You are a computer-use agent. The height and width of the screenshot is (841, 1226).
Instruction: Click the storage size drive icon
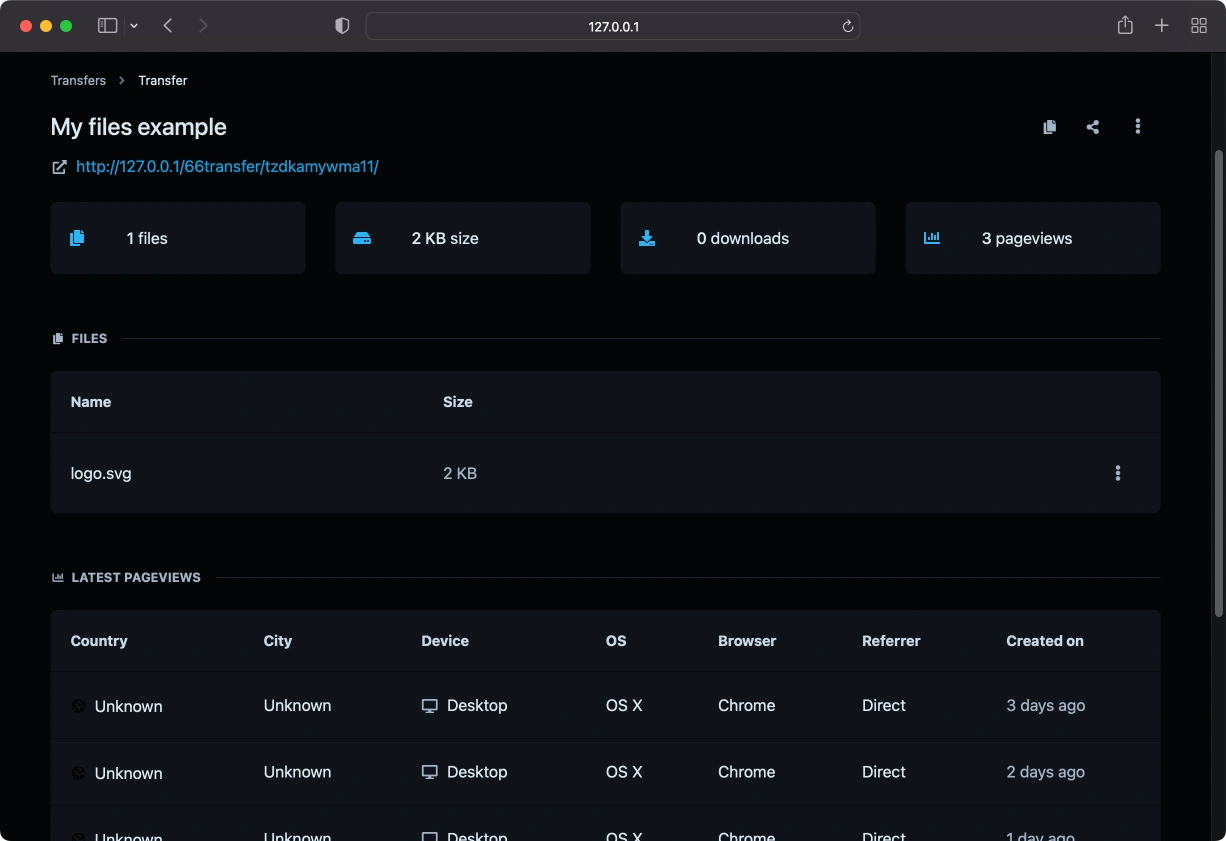362,238
